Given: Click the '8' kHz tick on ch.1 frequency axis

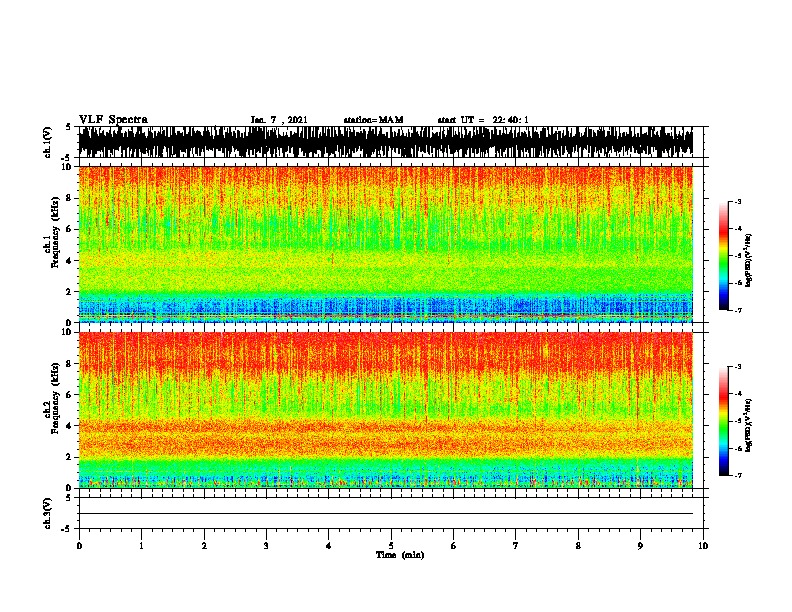Looking at the screenshot, I should click(x=69, y=198).
